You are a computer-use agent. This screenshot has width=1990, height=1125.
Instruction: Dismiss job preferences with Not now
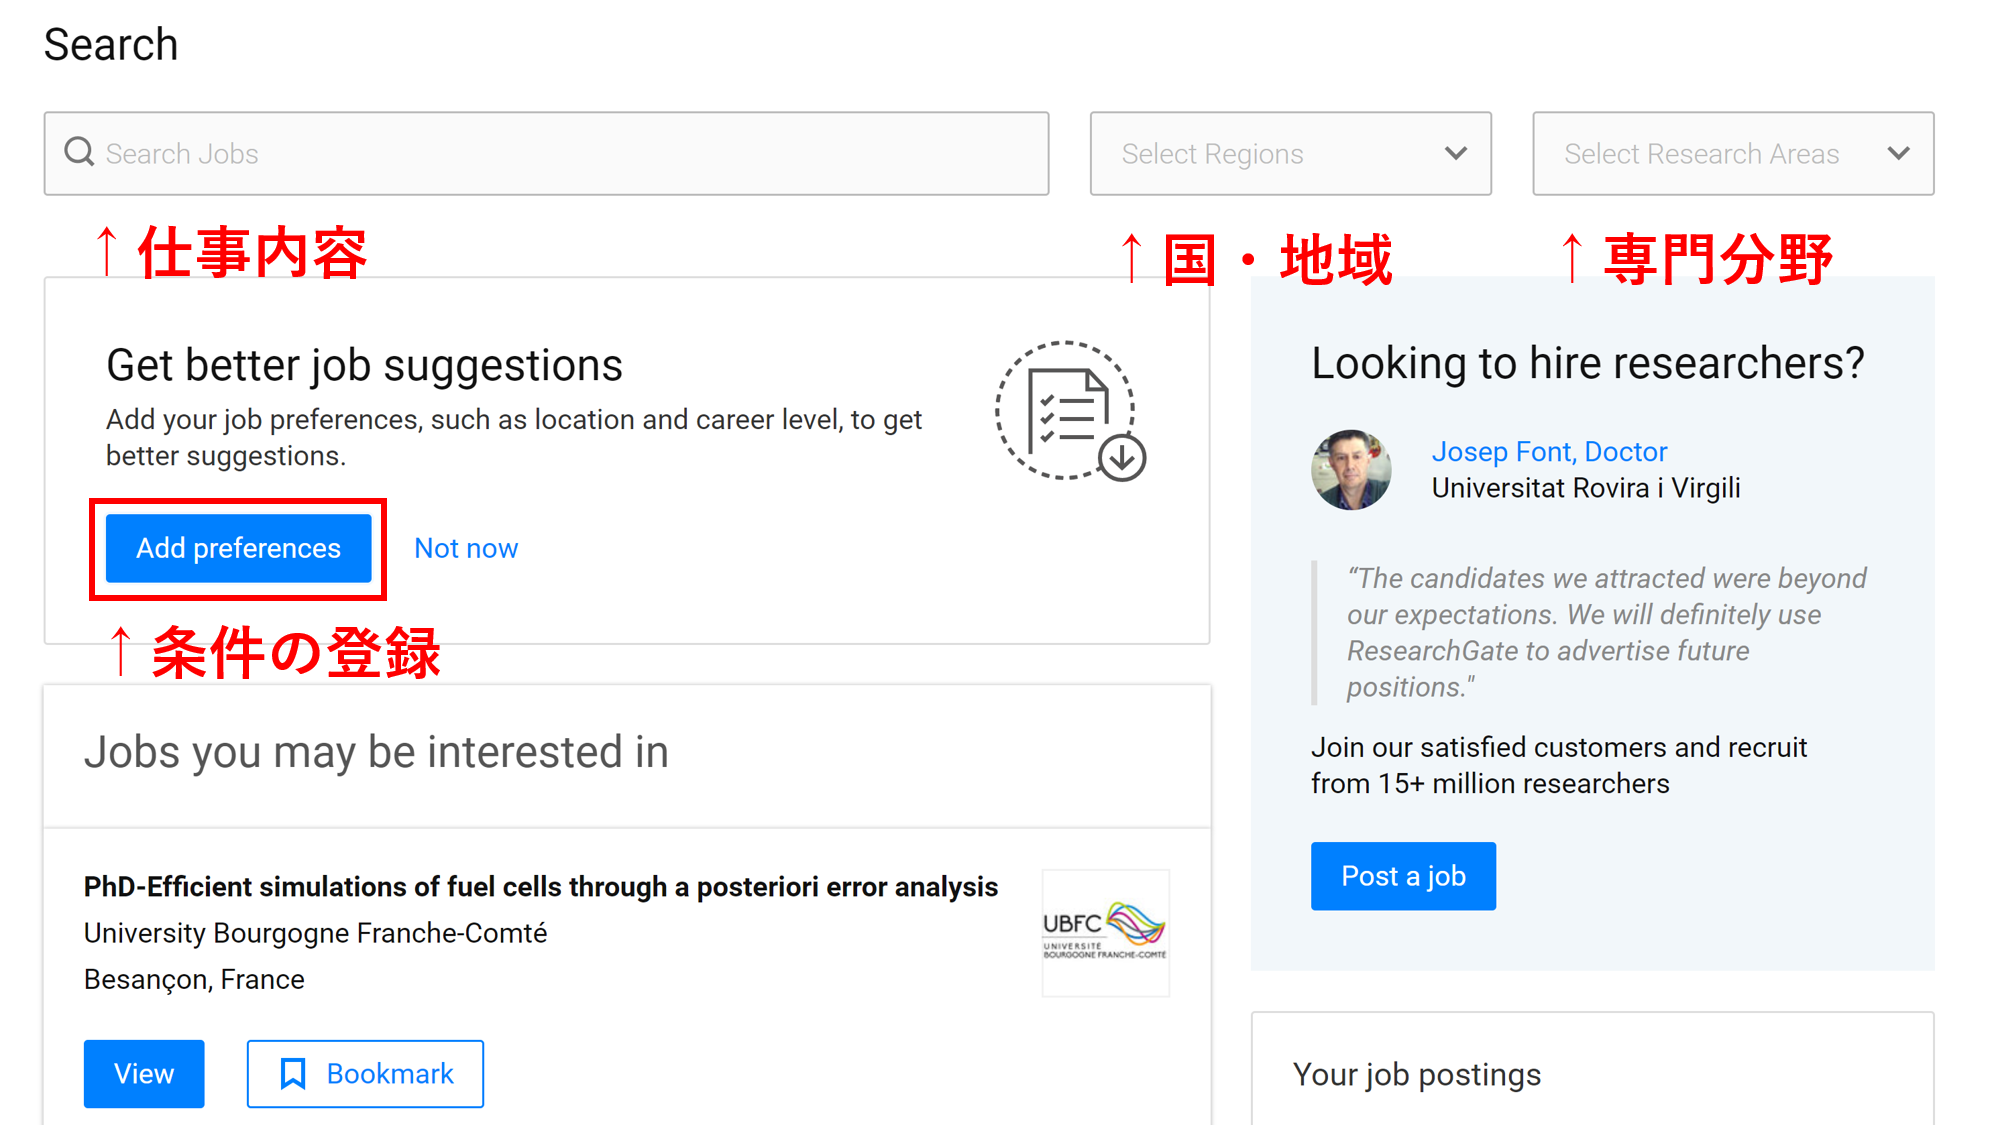pos(465,548)
